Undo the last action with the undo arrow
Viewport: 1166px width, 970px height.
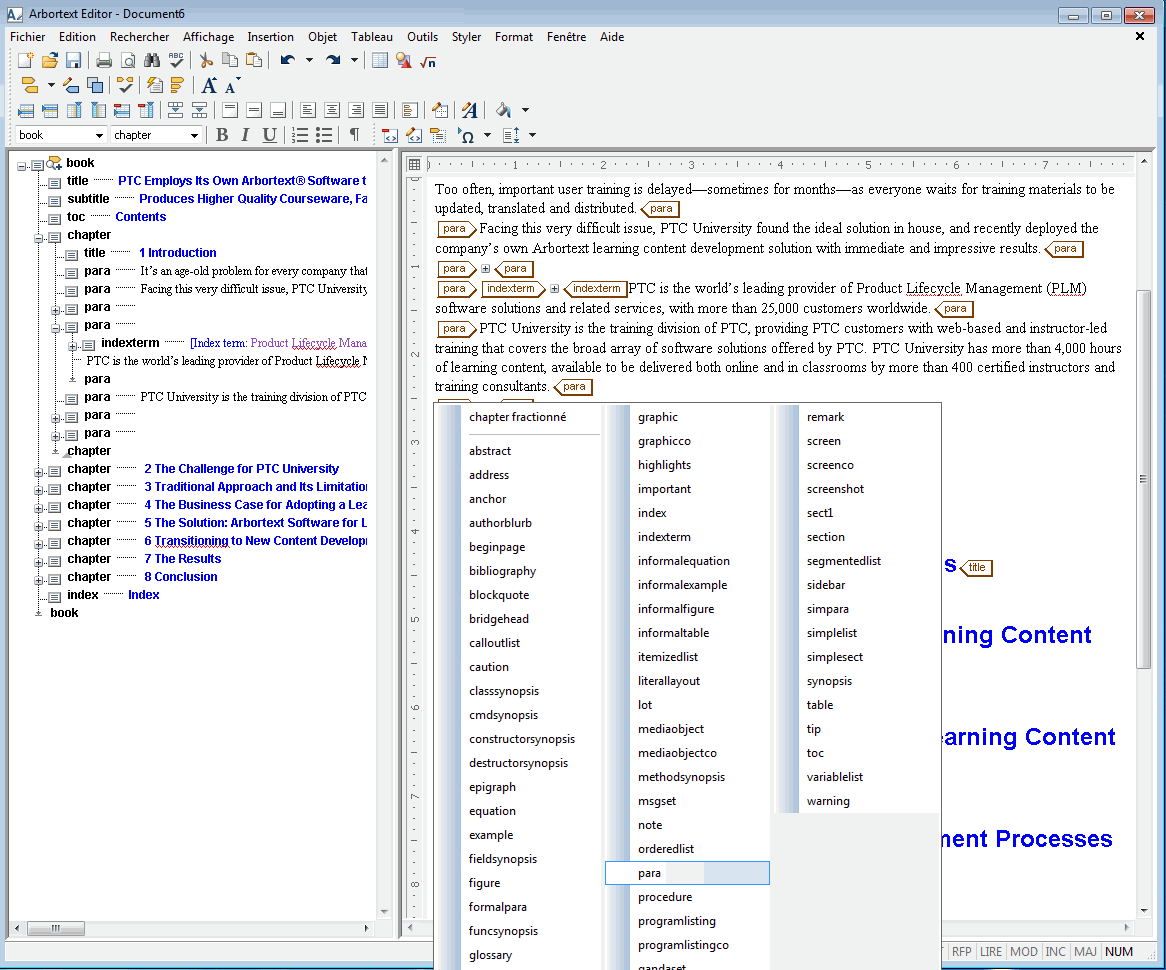(287, 61)
